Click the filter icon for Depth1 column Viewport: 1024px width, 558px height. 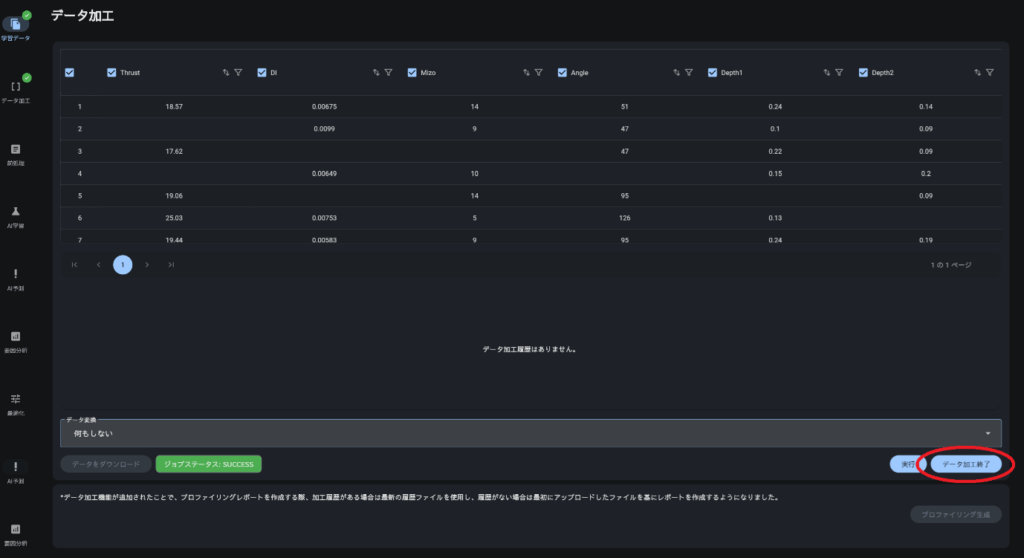pos(839,73)
